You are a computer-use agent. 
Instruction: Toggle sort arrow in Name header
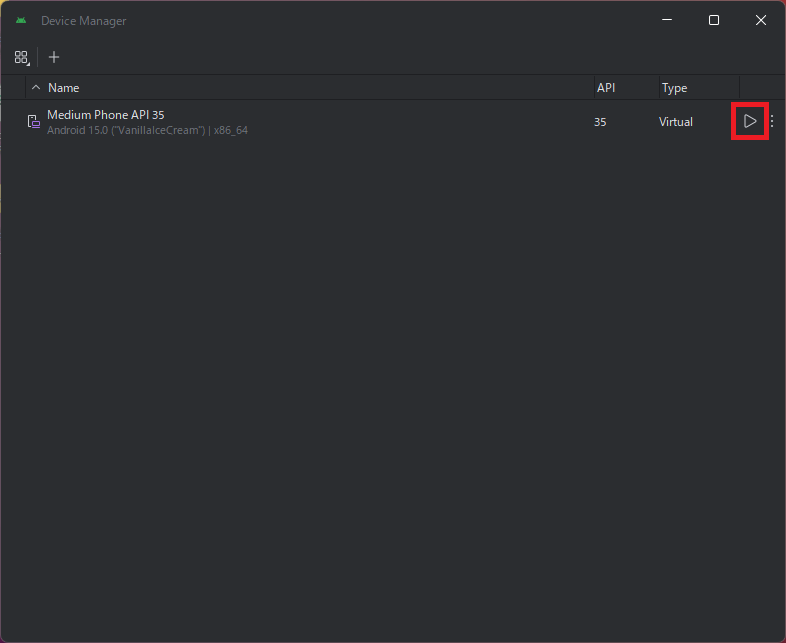point(36,88)
